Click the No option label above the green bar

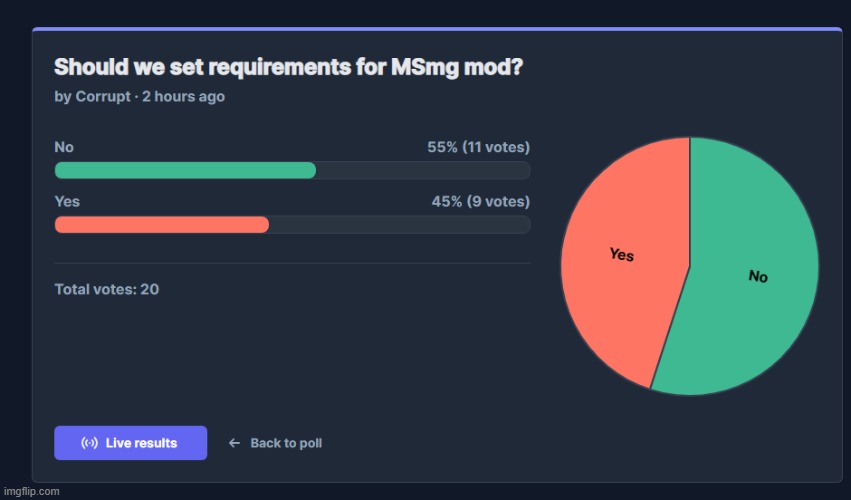[x=64, y=147]
